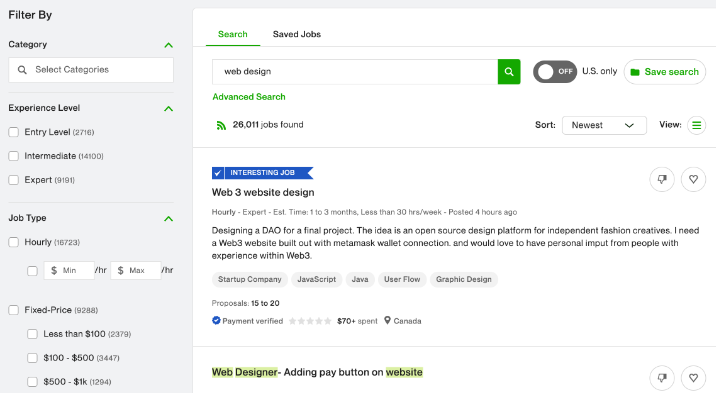The height and width of the screenshot is (393, 716).
Task: Check the $100 - $500 filter
Action: 32,358
